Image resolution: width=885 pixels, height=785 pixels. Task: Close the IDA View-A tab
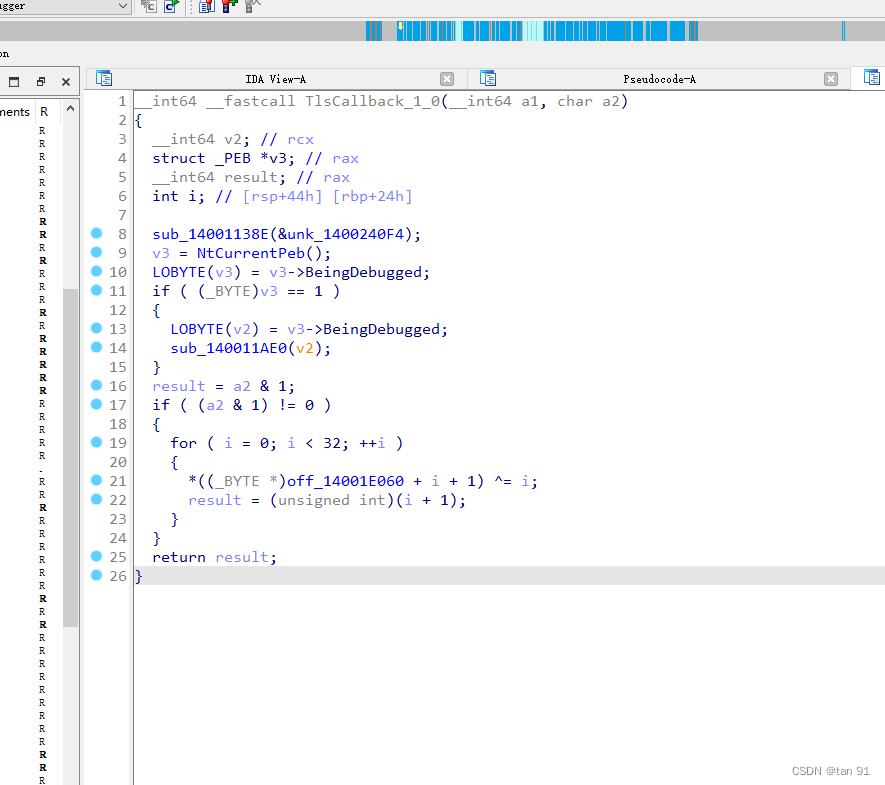pos(447,79)
